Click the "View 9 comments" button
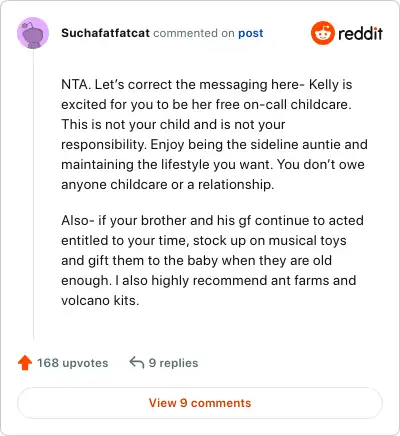The width and height of the screenshot is (400, 436). (200, 403)
